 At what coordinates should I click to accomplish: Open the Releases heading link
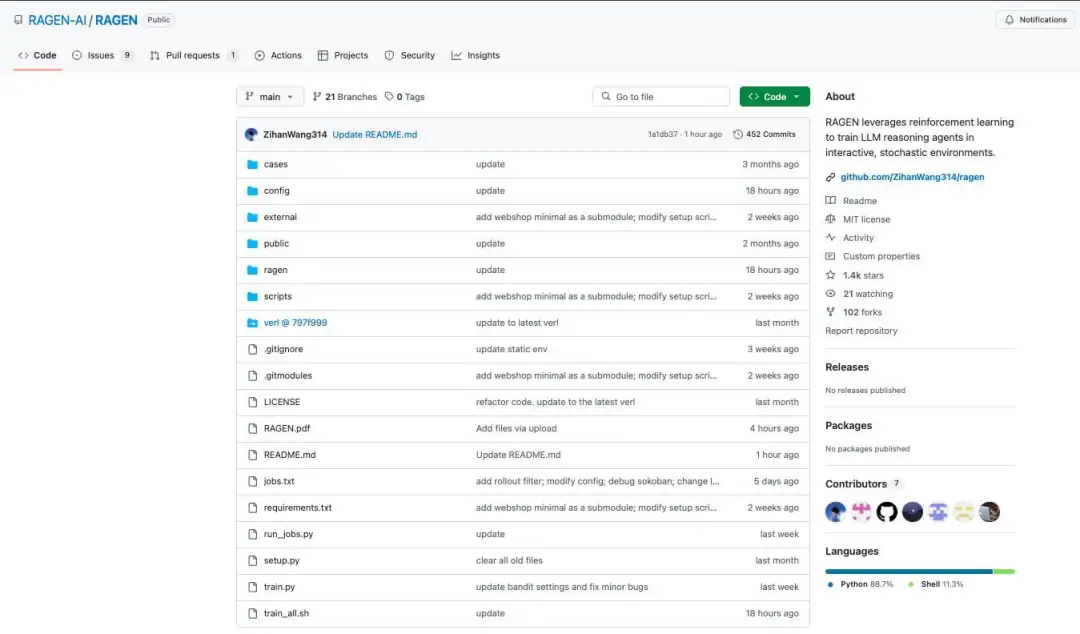tap(847, 367)
